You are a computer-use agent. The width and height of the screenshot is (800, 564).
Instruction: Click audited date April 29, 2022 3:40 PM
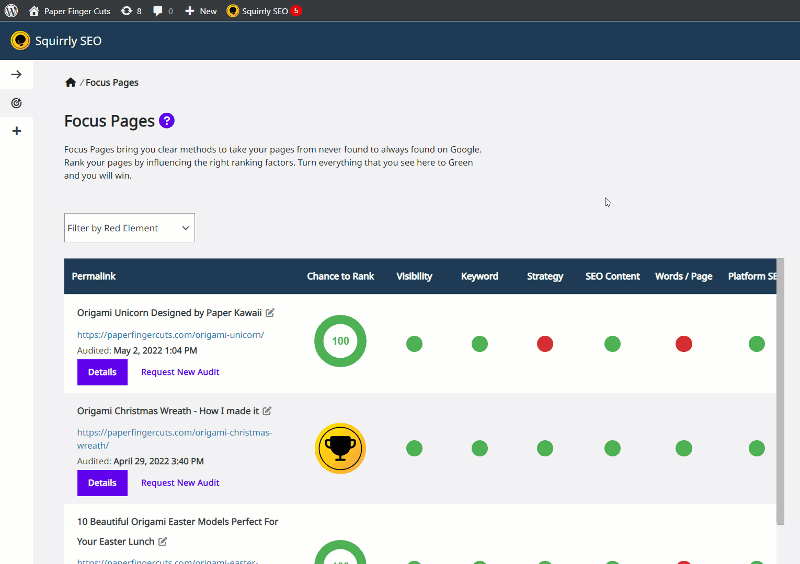point(158,461)
